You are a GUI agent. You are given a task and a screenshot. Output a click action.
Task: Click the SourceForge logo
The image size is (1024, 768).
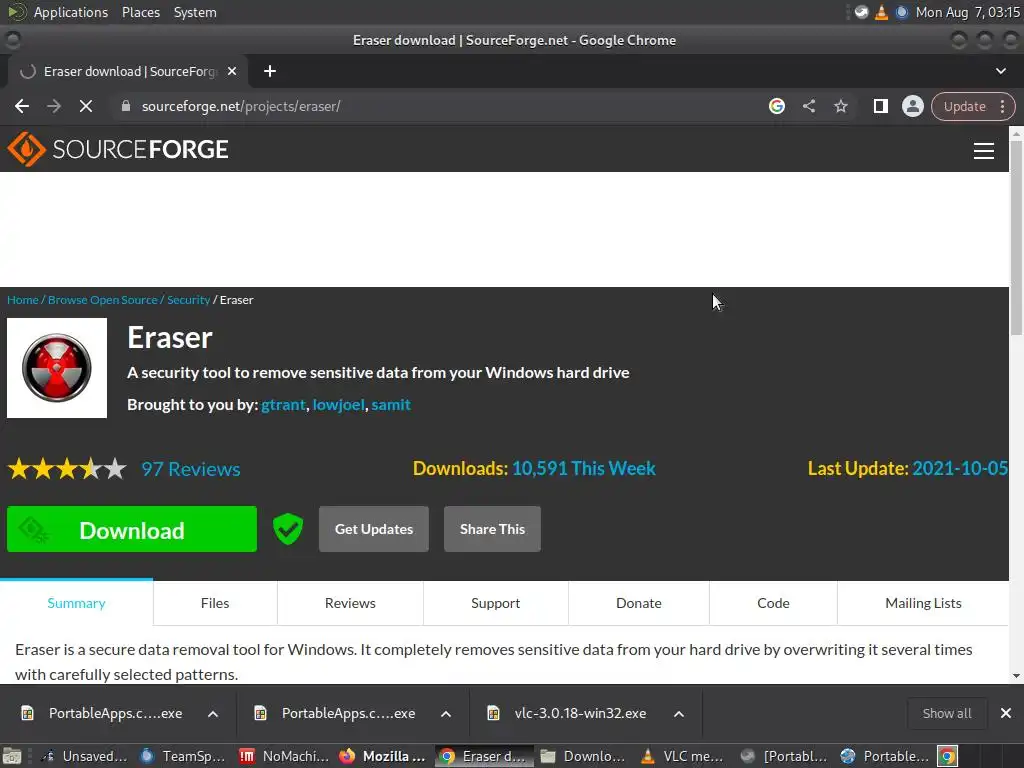tap(118, 150)
